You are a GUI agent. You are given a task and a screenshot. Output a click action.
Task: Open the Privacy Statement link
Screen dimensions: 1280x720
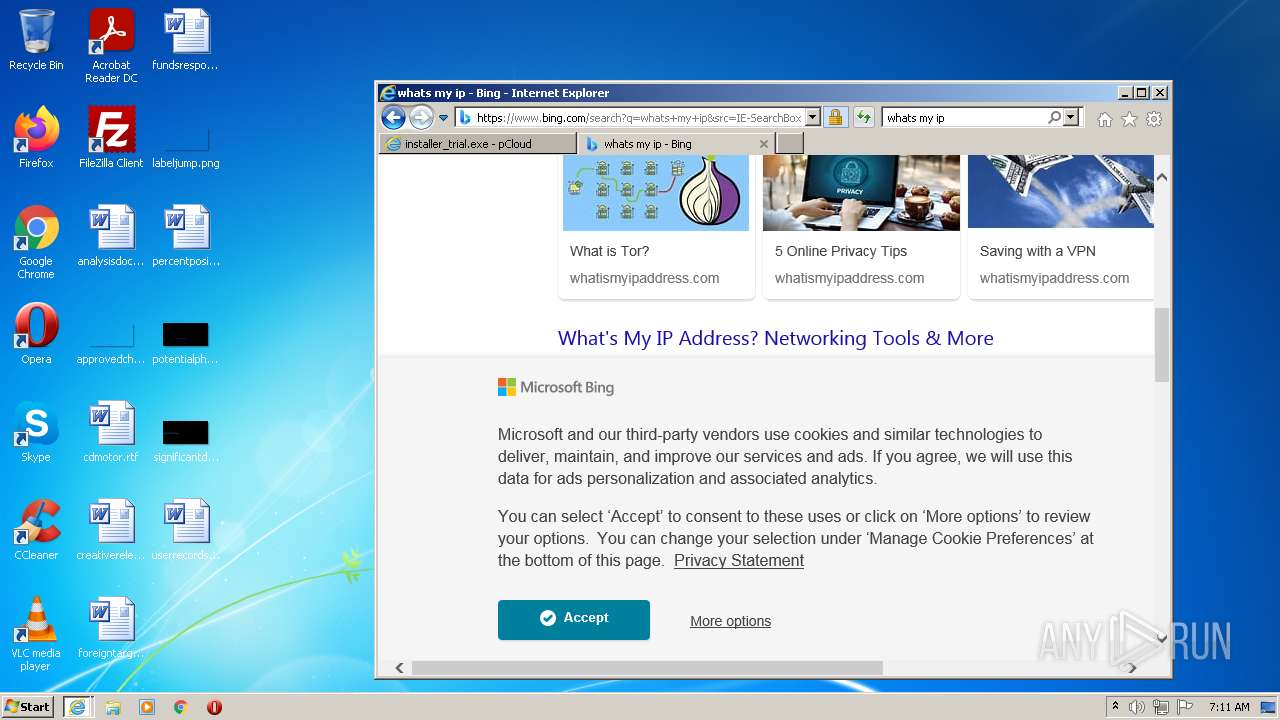point(739,560)
